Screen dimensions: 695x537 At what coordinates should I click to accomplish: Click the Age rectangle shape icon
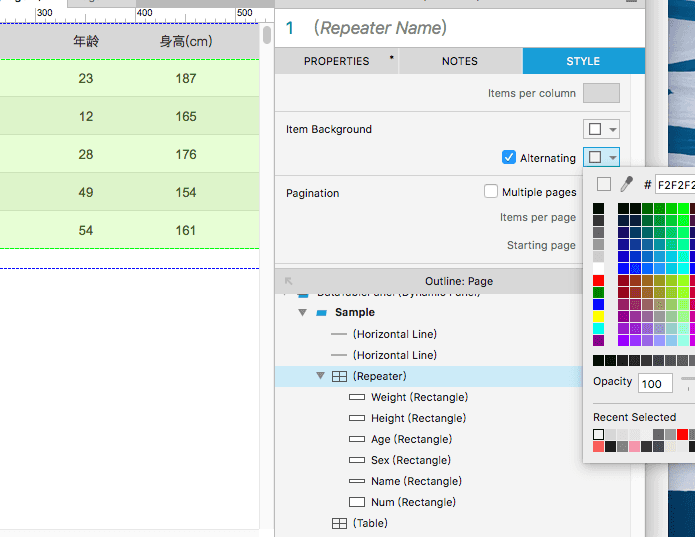coord(357,439)
